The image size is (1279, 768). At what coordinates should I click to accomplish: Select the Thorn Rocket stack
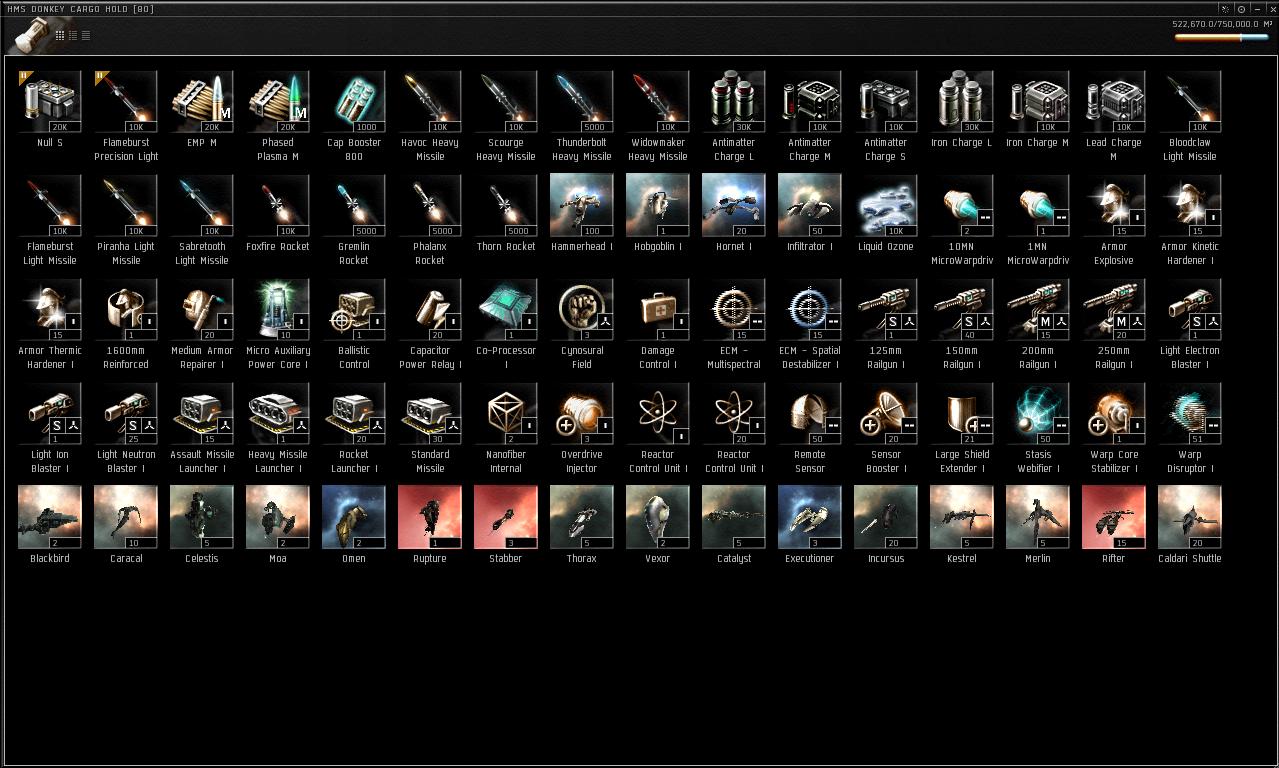click(x=506, y=205)
